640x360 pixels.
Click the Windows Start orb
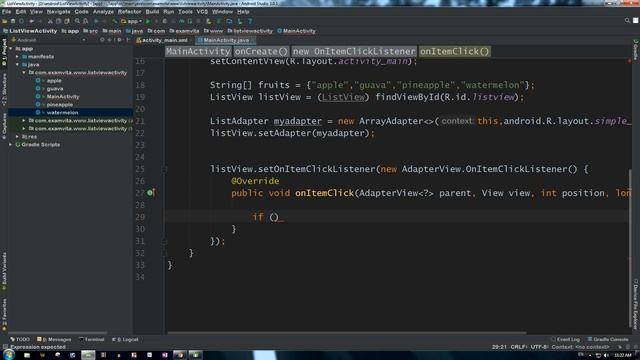(9, 355)
